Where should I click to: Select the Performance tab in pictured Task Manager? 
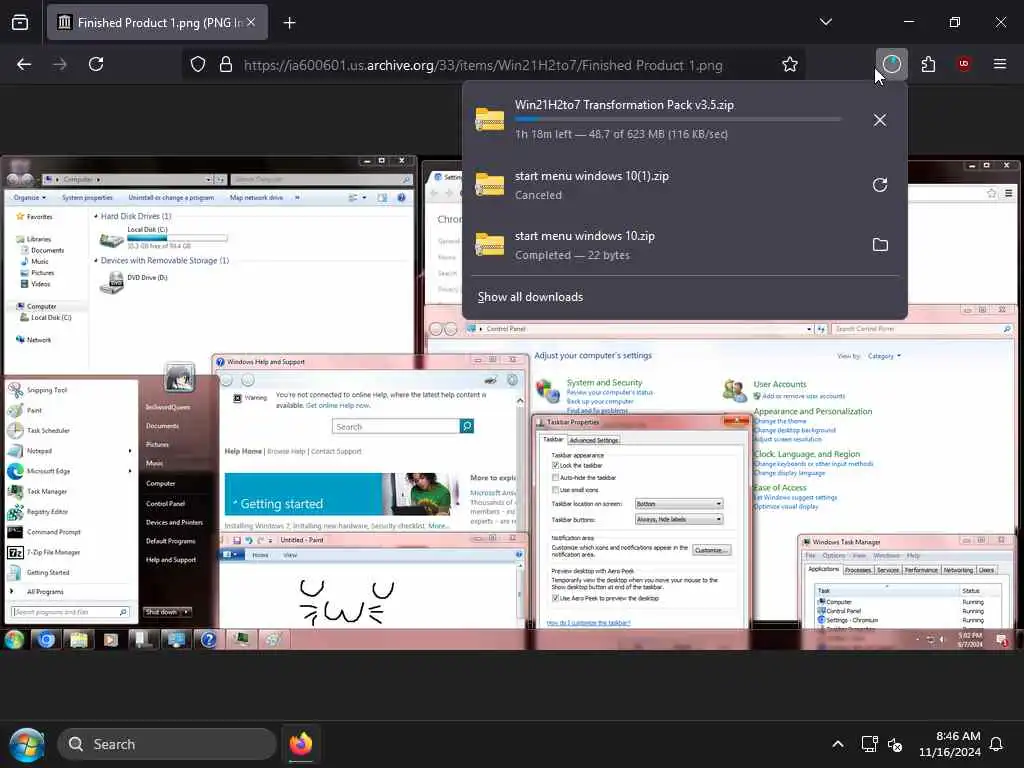pos(921,570)
